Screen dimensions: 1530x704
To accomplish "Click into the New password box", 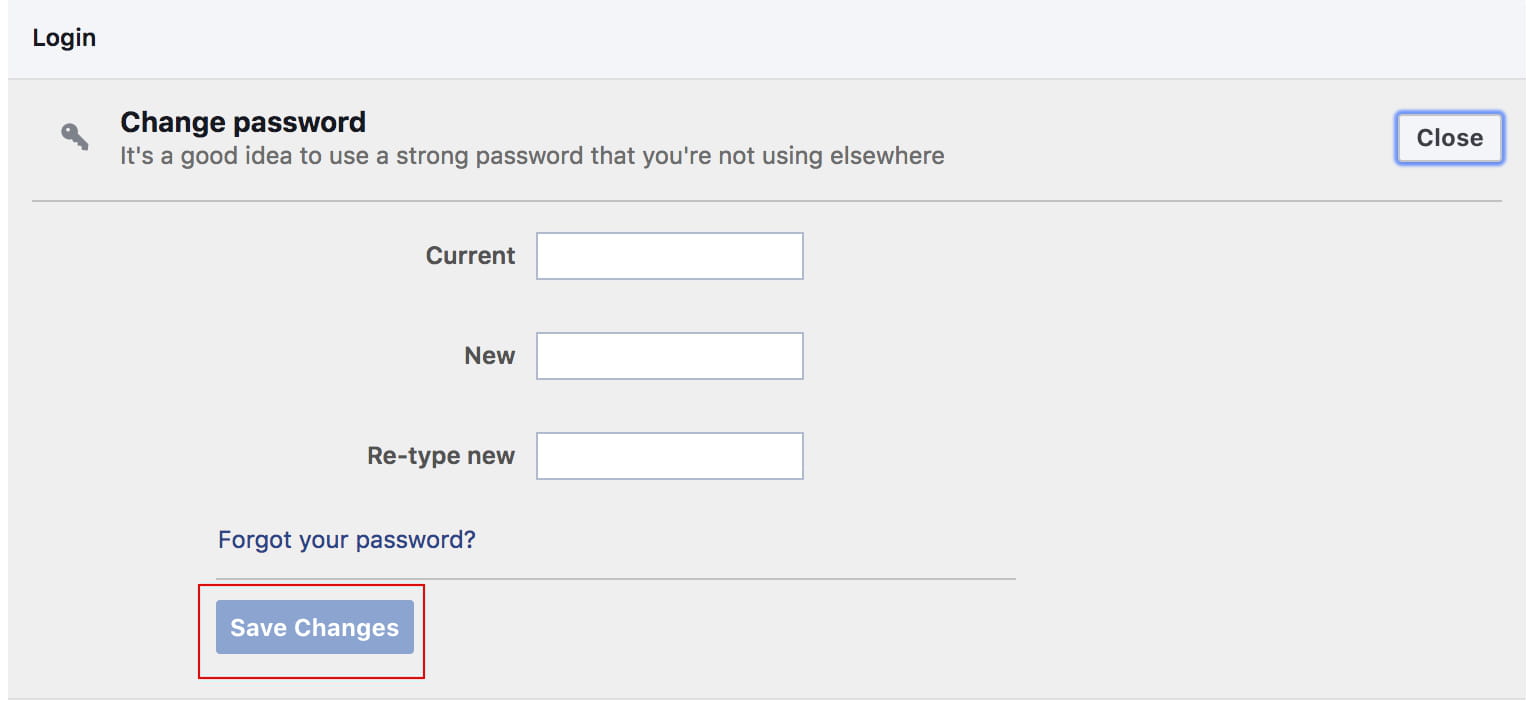I will [x=669, y=356].
